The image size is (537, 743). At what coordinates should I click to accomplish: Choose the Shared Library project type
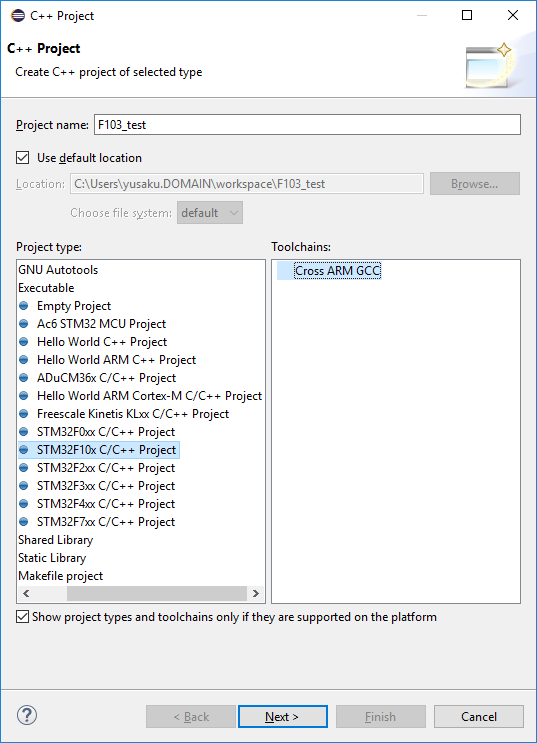pos(55,540)
